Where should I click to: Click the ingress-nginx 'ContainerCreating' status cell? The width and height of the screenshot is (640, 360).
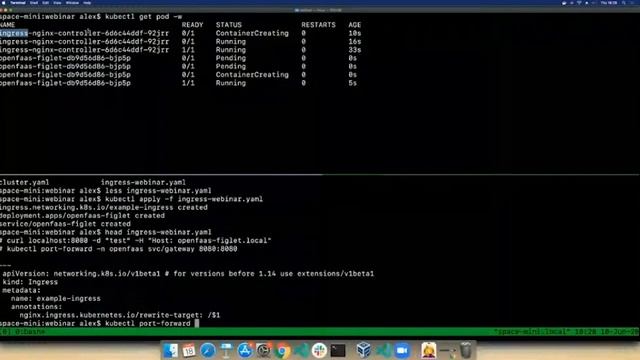click(252, 33)
